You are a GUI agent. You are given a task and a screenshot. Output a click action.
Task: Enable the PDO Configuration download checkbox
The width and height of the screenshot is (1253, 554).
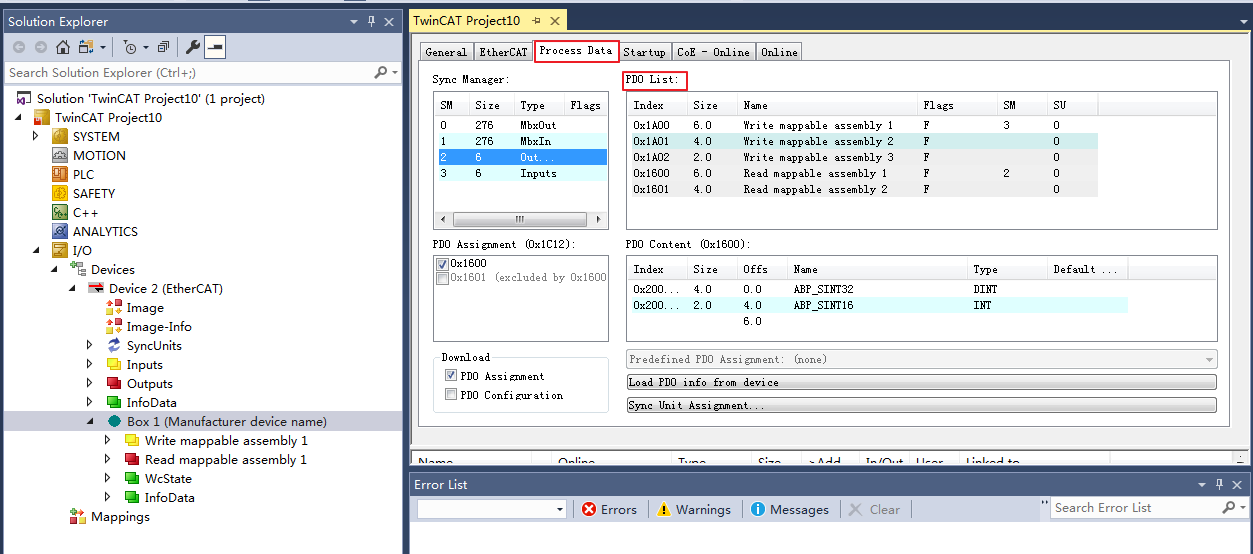coord(451,395)
